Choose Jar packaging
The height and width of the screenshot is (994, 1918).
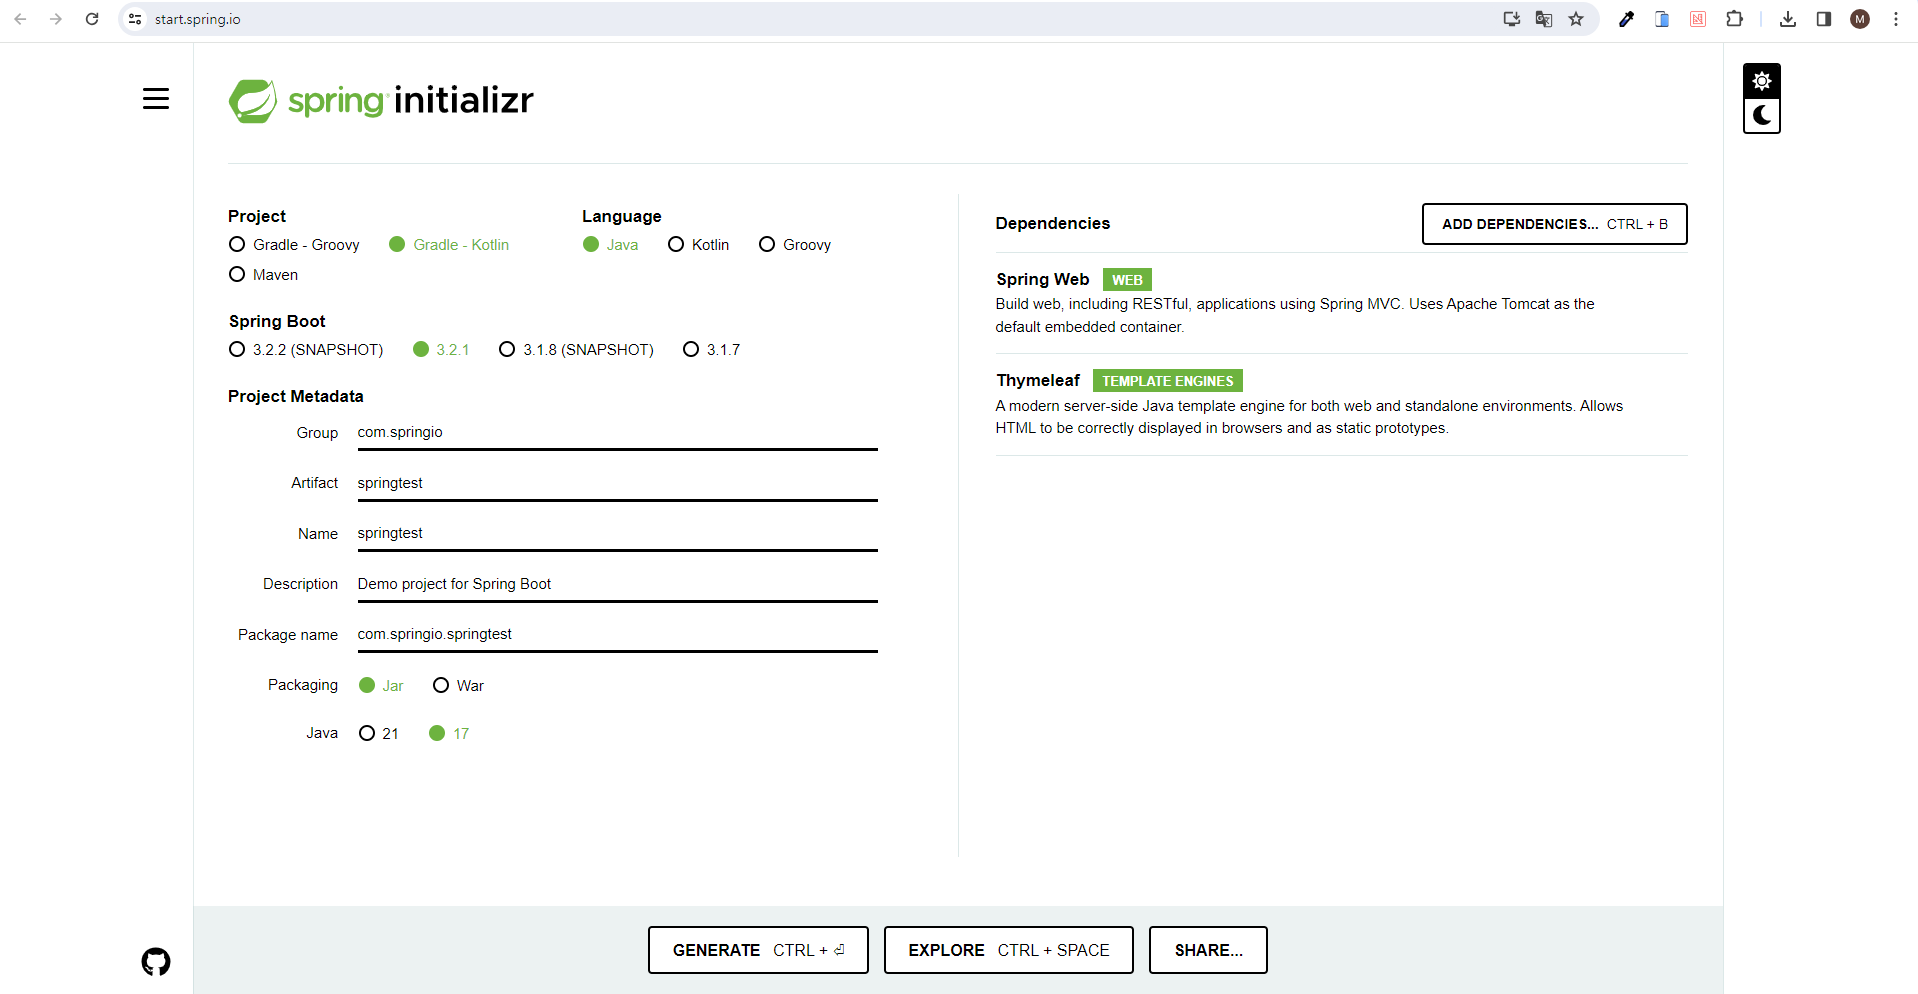click(381, 686)
